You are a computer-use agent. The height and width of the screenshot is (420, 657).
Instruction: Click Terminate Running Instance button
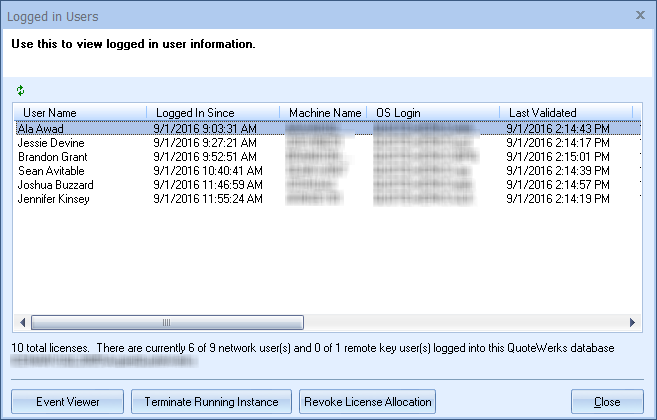pyautogui.click(x=211, y=402)
